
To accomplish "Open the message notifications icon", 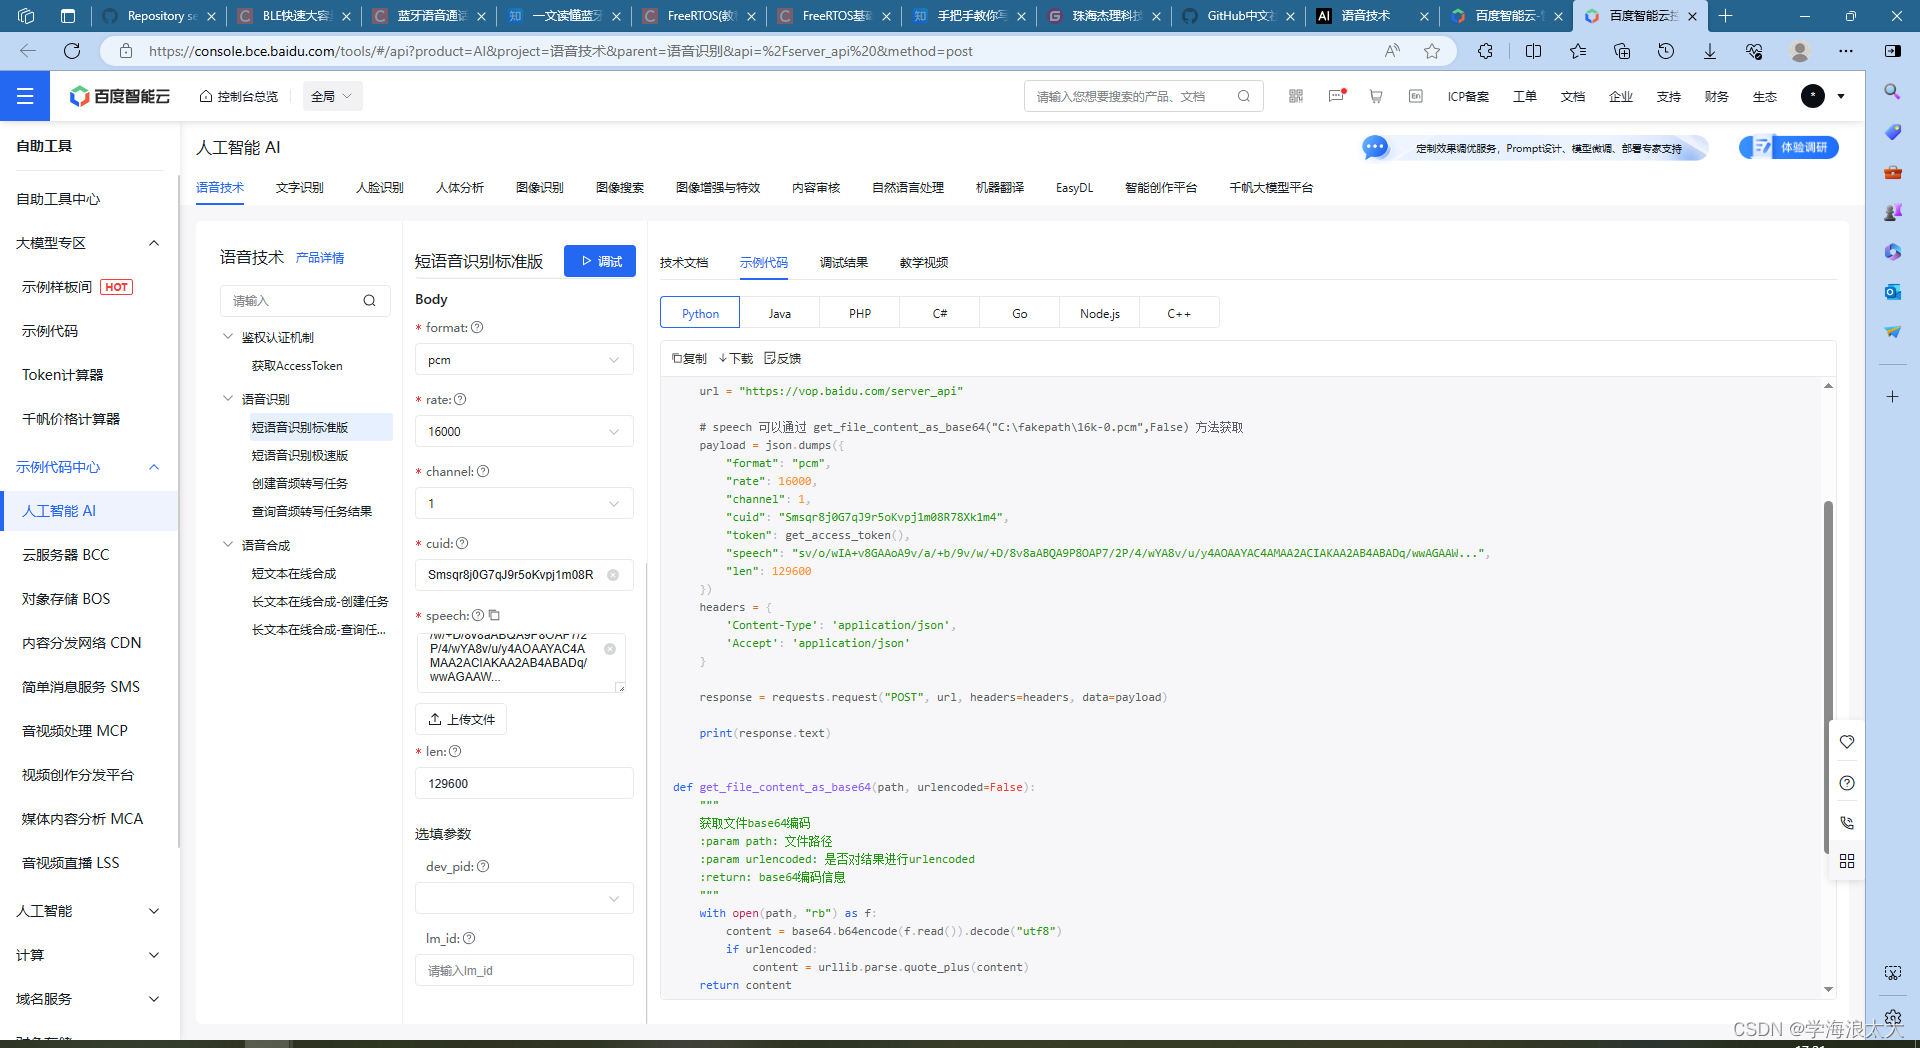I will pyautogui.click(x=1337, y=96).
